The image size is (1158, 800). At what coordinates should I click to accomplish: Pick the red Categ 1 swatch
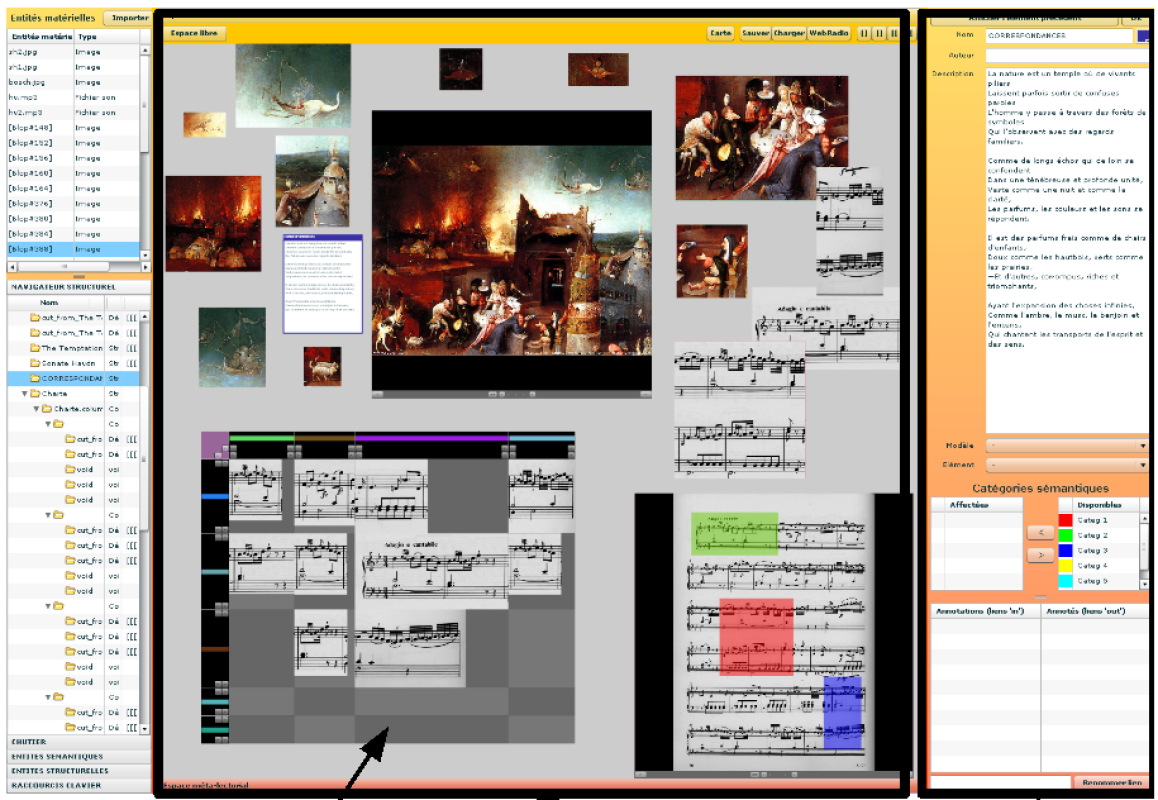(x=1066, y=521)
